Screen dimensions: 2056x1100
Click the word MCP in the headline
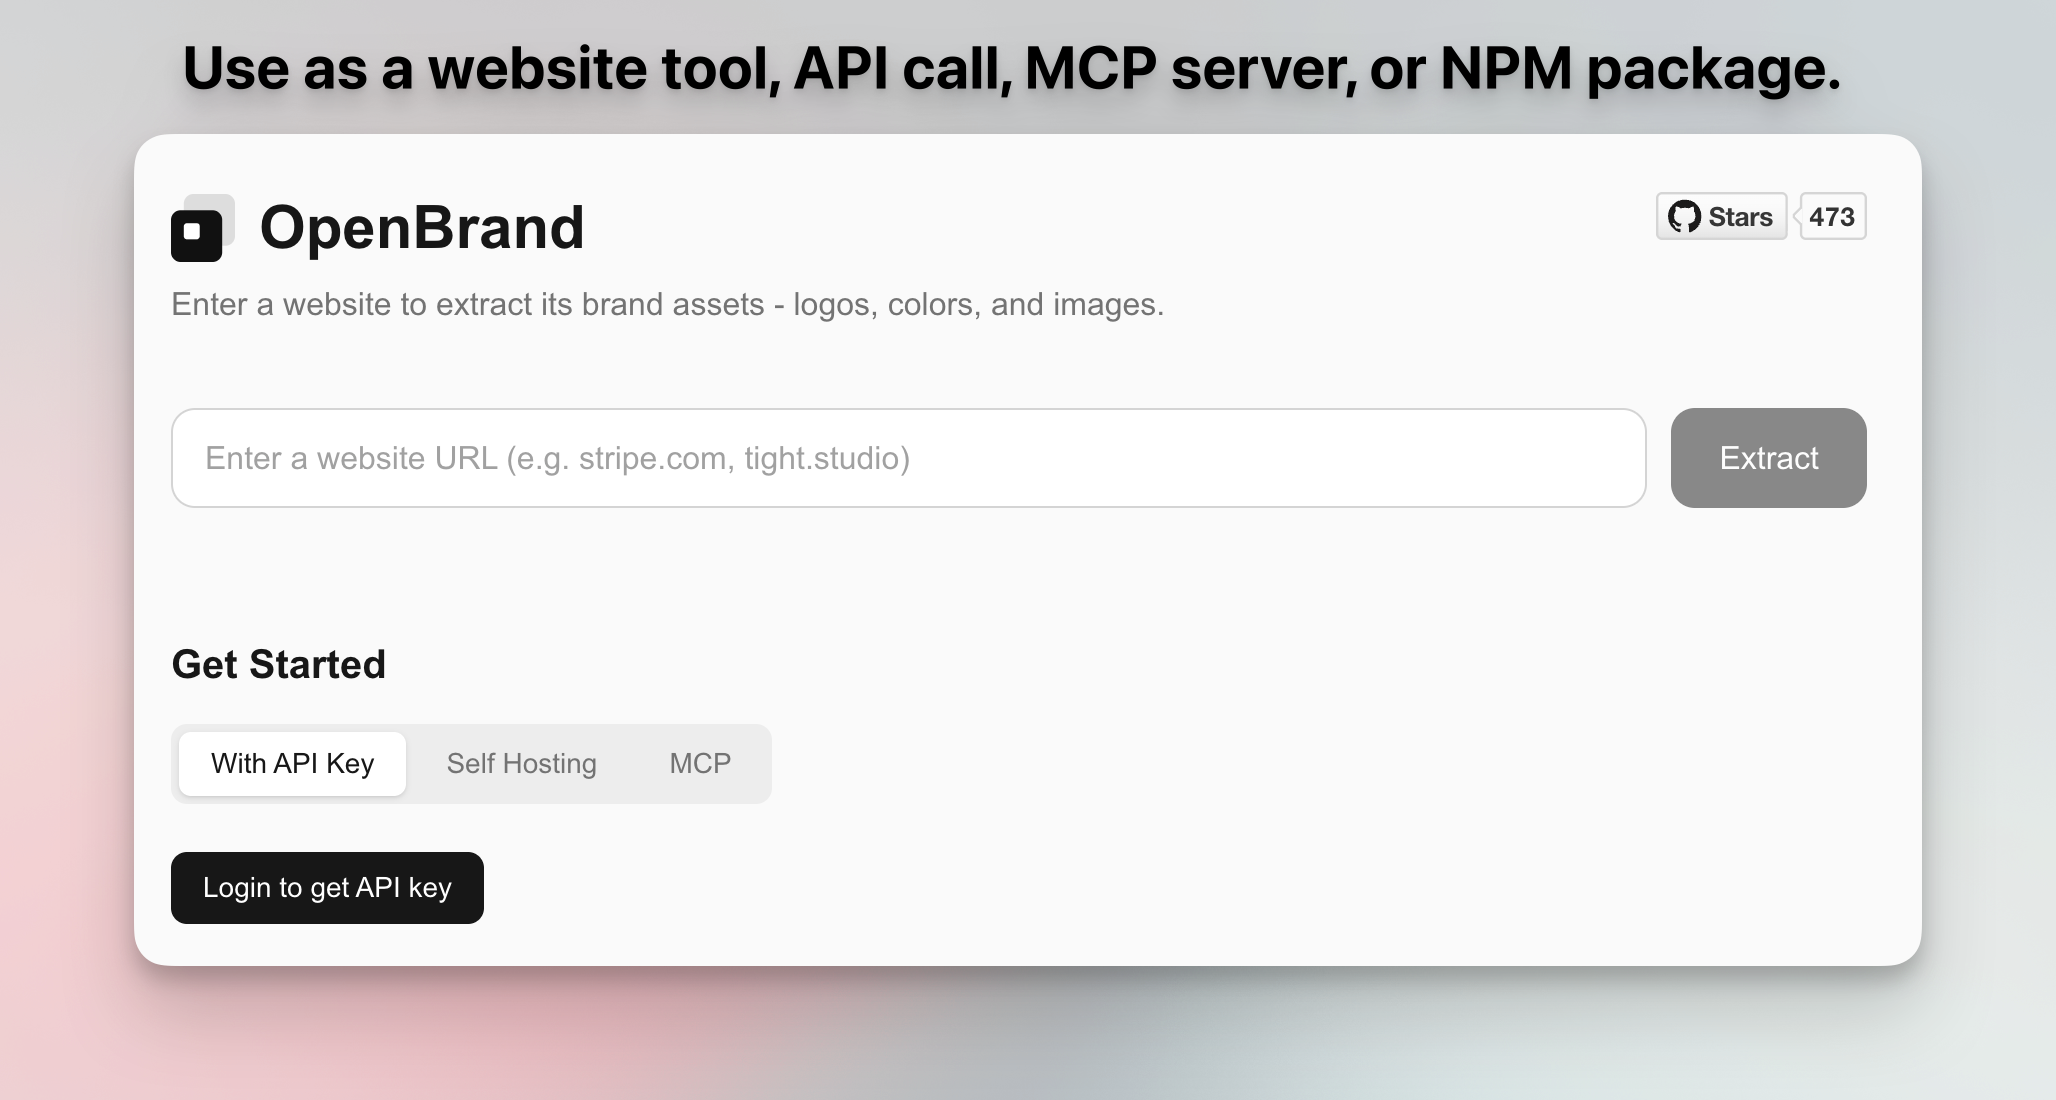[1090, 68]
